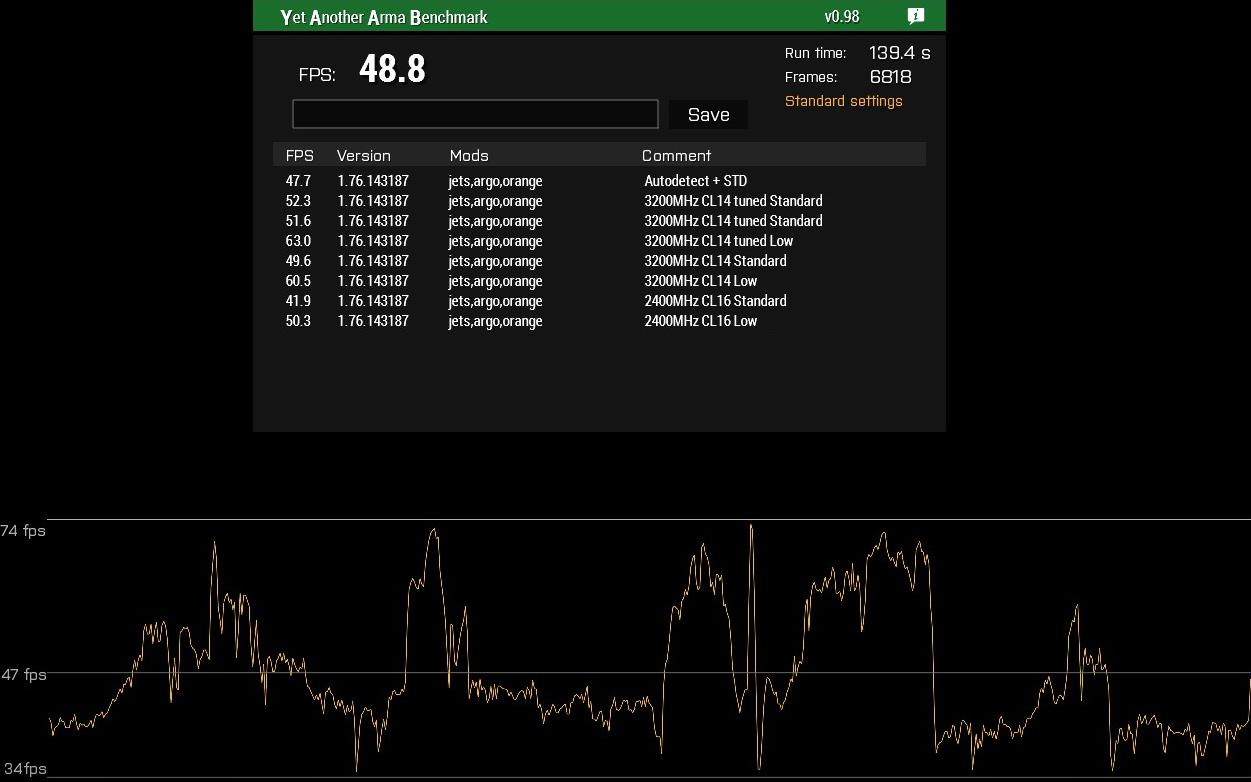Select the 51.6 fps result row
The image size is (1251, 782).
599,221
